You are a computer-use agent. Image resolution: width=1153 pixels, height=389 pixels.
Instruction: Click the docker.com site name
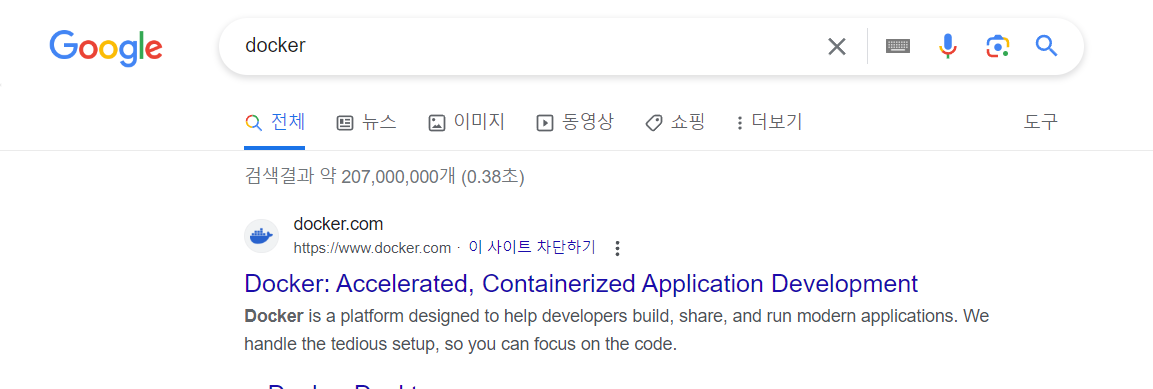(x=338, y=224)
